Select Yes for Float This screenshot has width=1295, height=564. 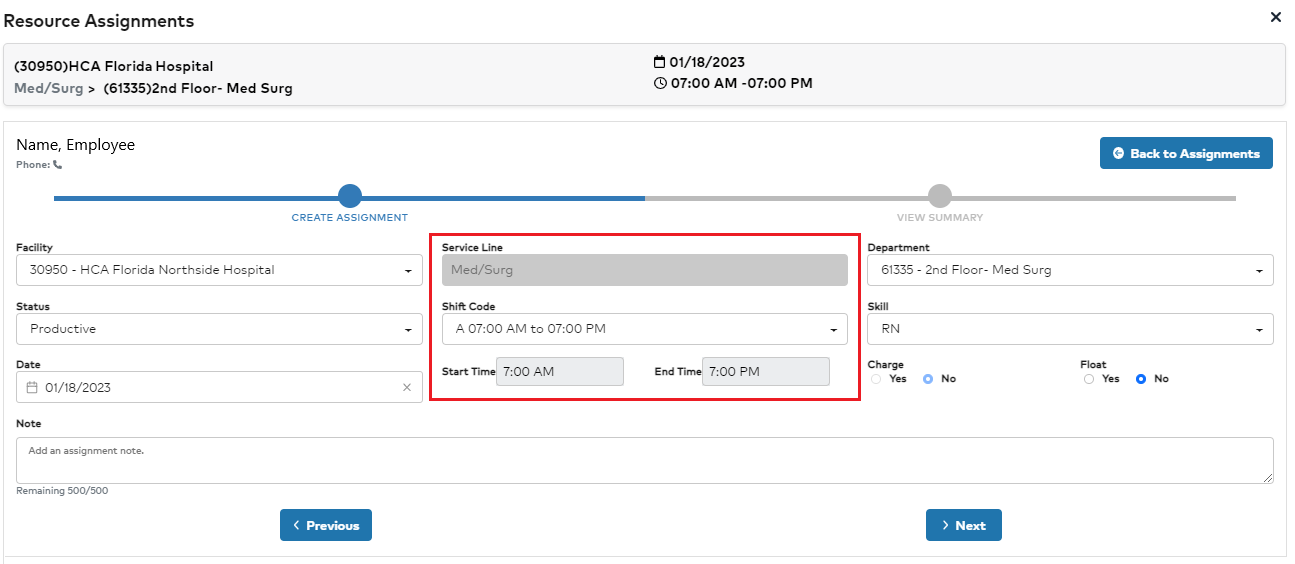click(x=1089, y=379)
